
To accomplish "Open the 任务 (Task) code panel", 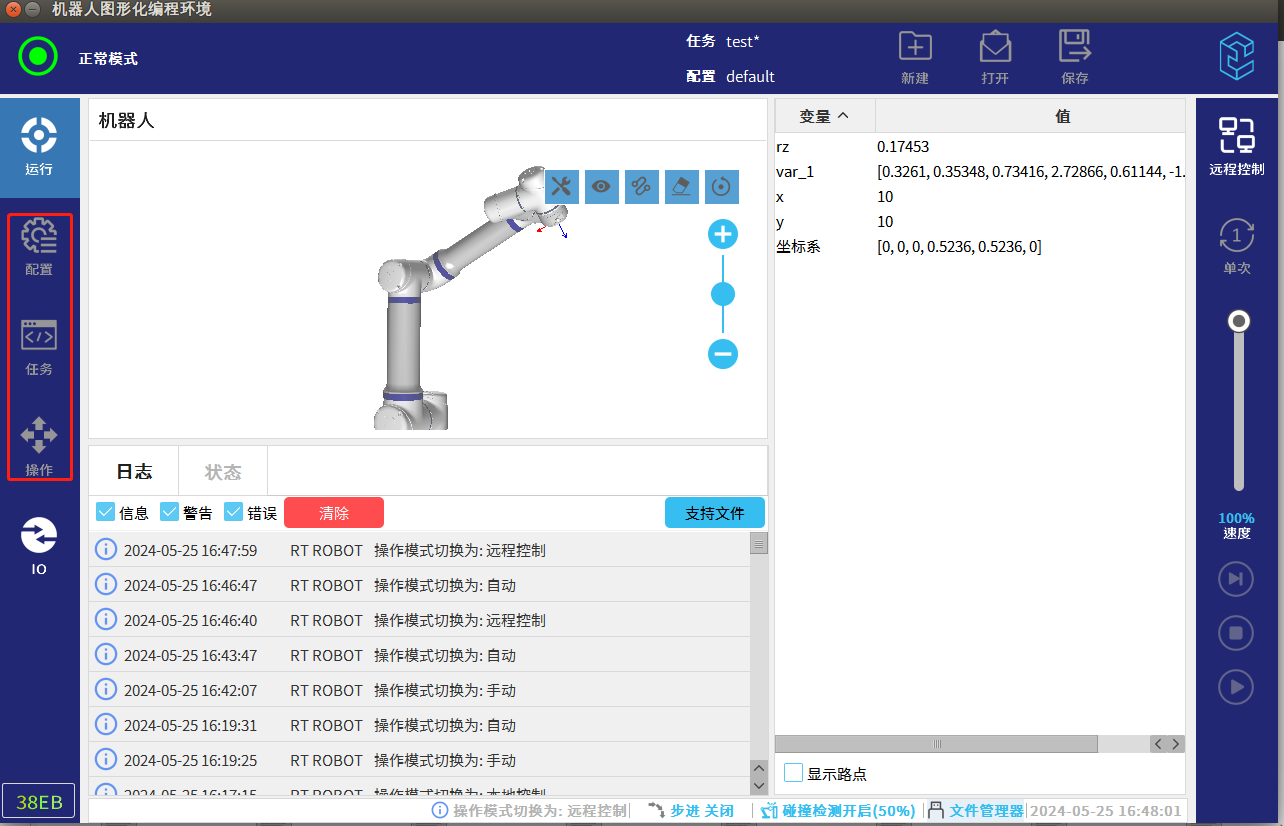I will point(39,346).
